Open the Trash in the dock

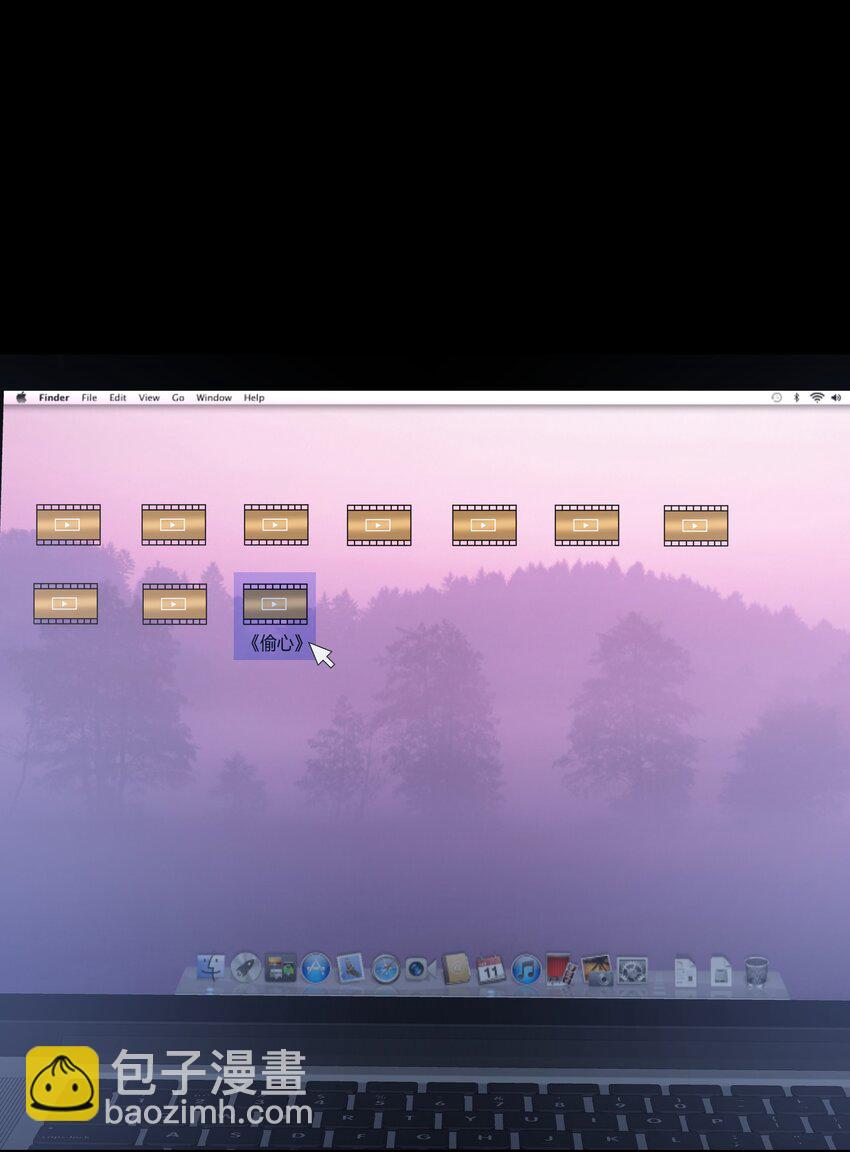tap(756, 971)
